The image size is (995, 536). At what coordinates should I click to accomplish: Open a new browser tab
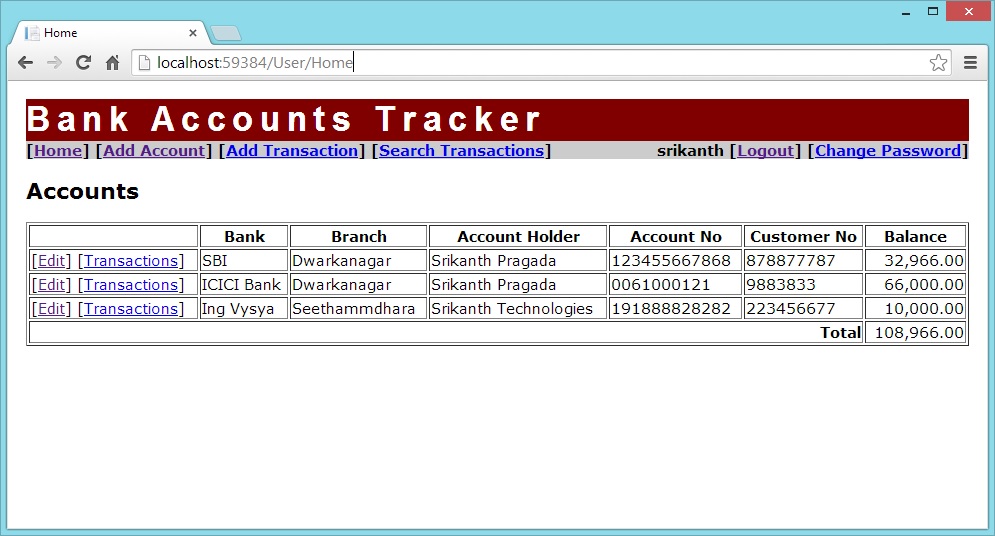point(225,33)
